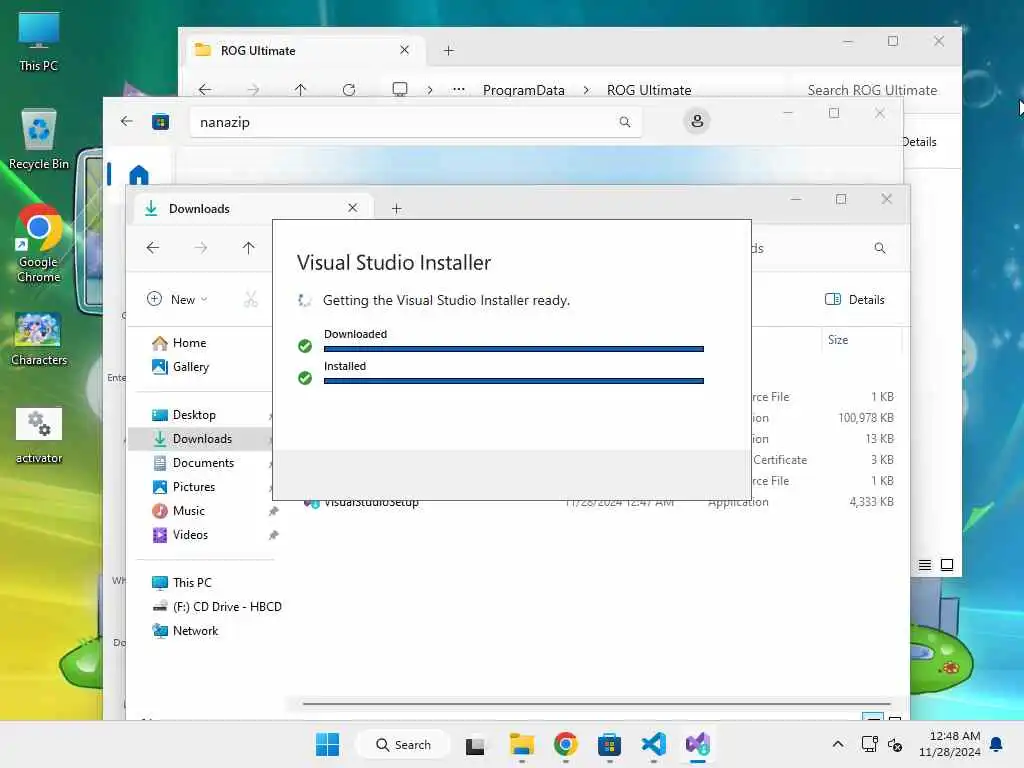This screenshot has height=768, width=1024.
Task: Select Downloads in navigation pane
Action: [x=204, y=439]
